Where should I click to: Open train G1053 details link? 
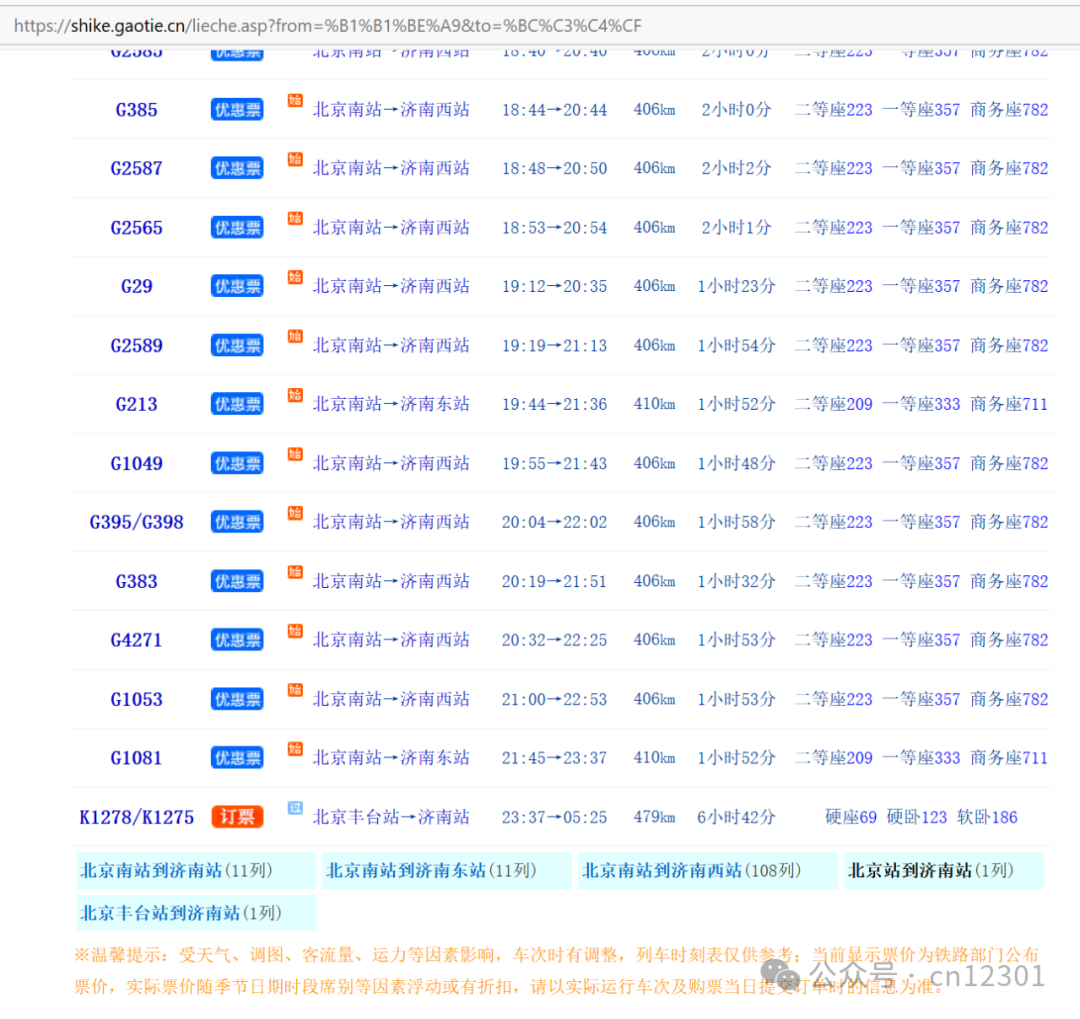pos(136,699)
